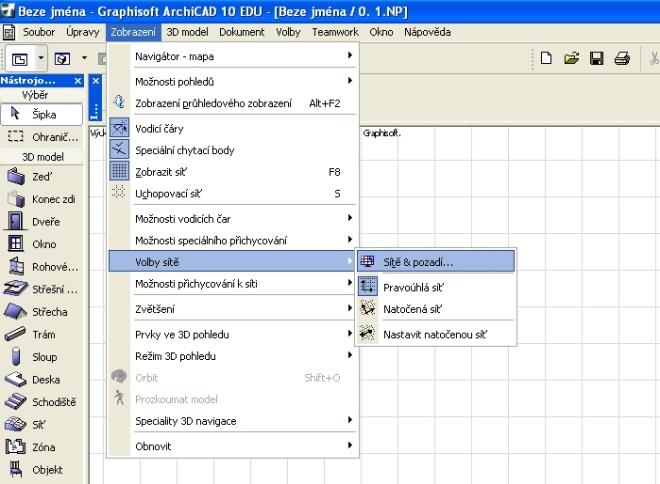The height and width of the screenshot is (484, 660).
Task: Collapse the 3D model toolbox section header
Action: click(42, 157)
